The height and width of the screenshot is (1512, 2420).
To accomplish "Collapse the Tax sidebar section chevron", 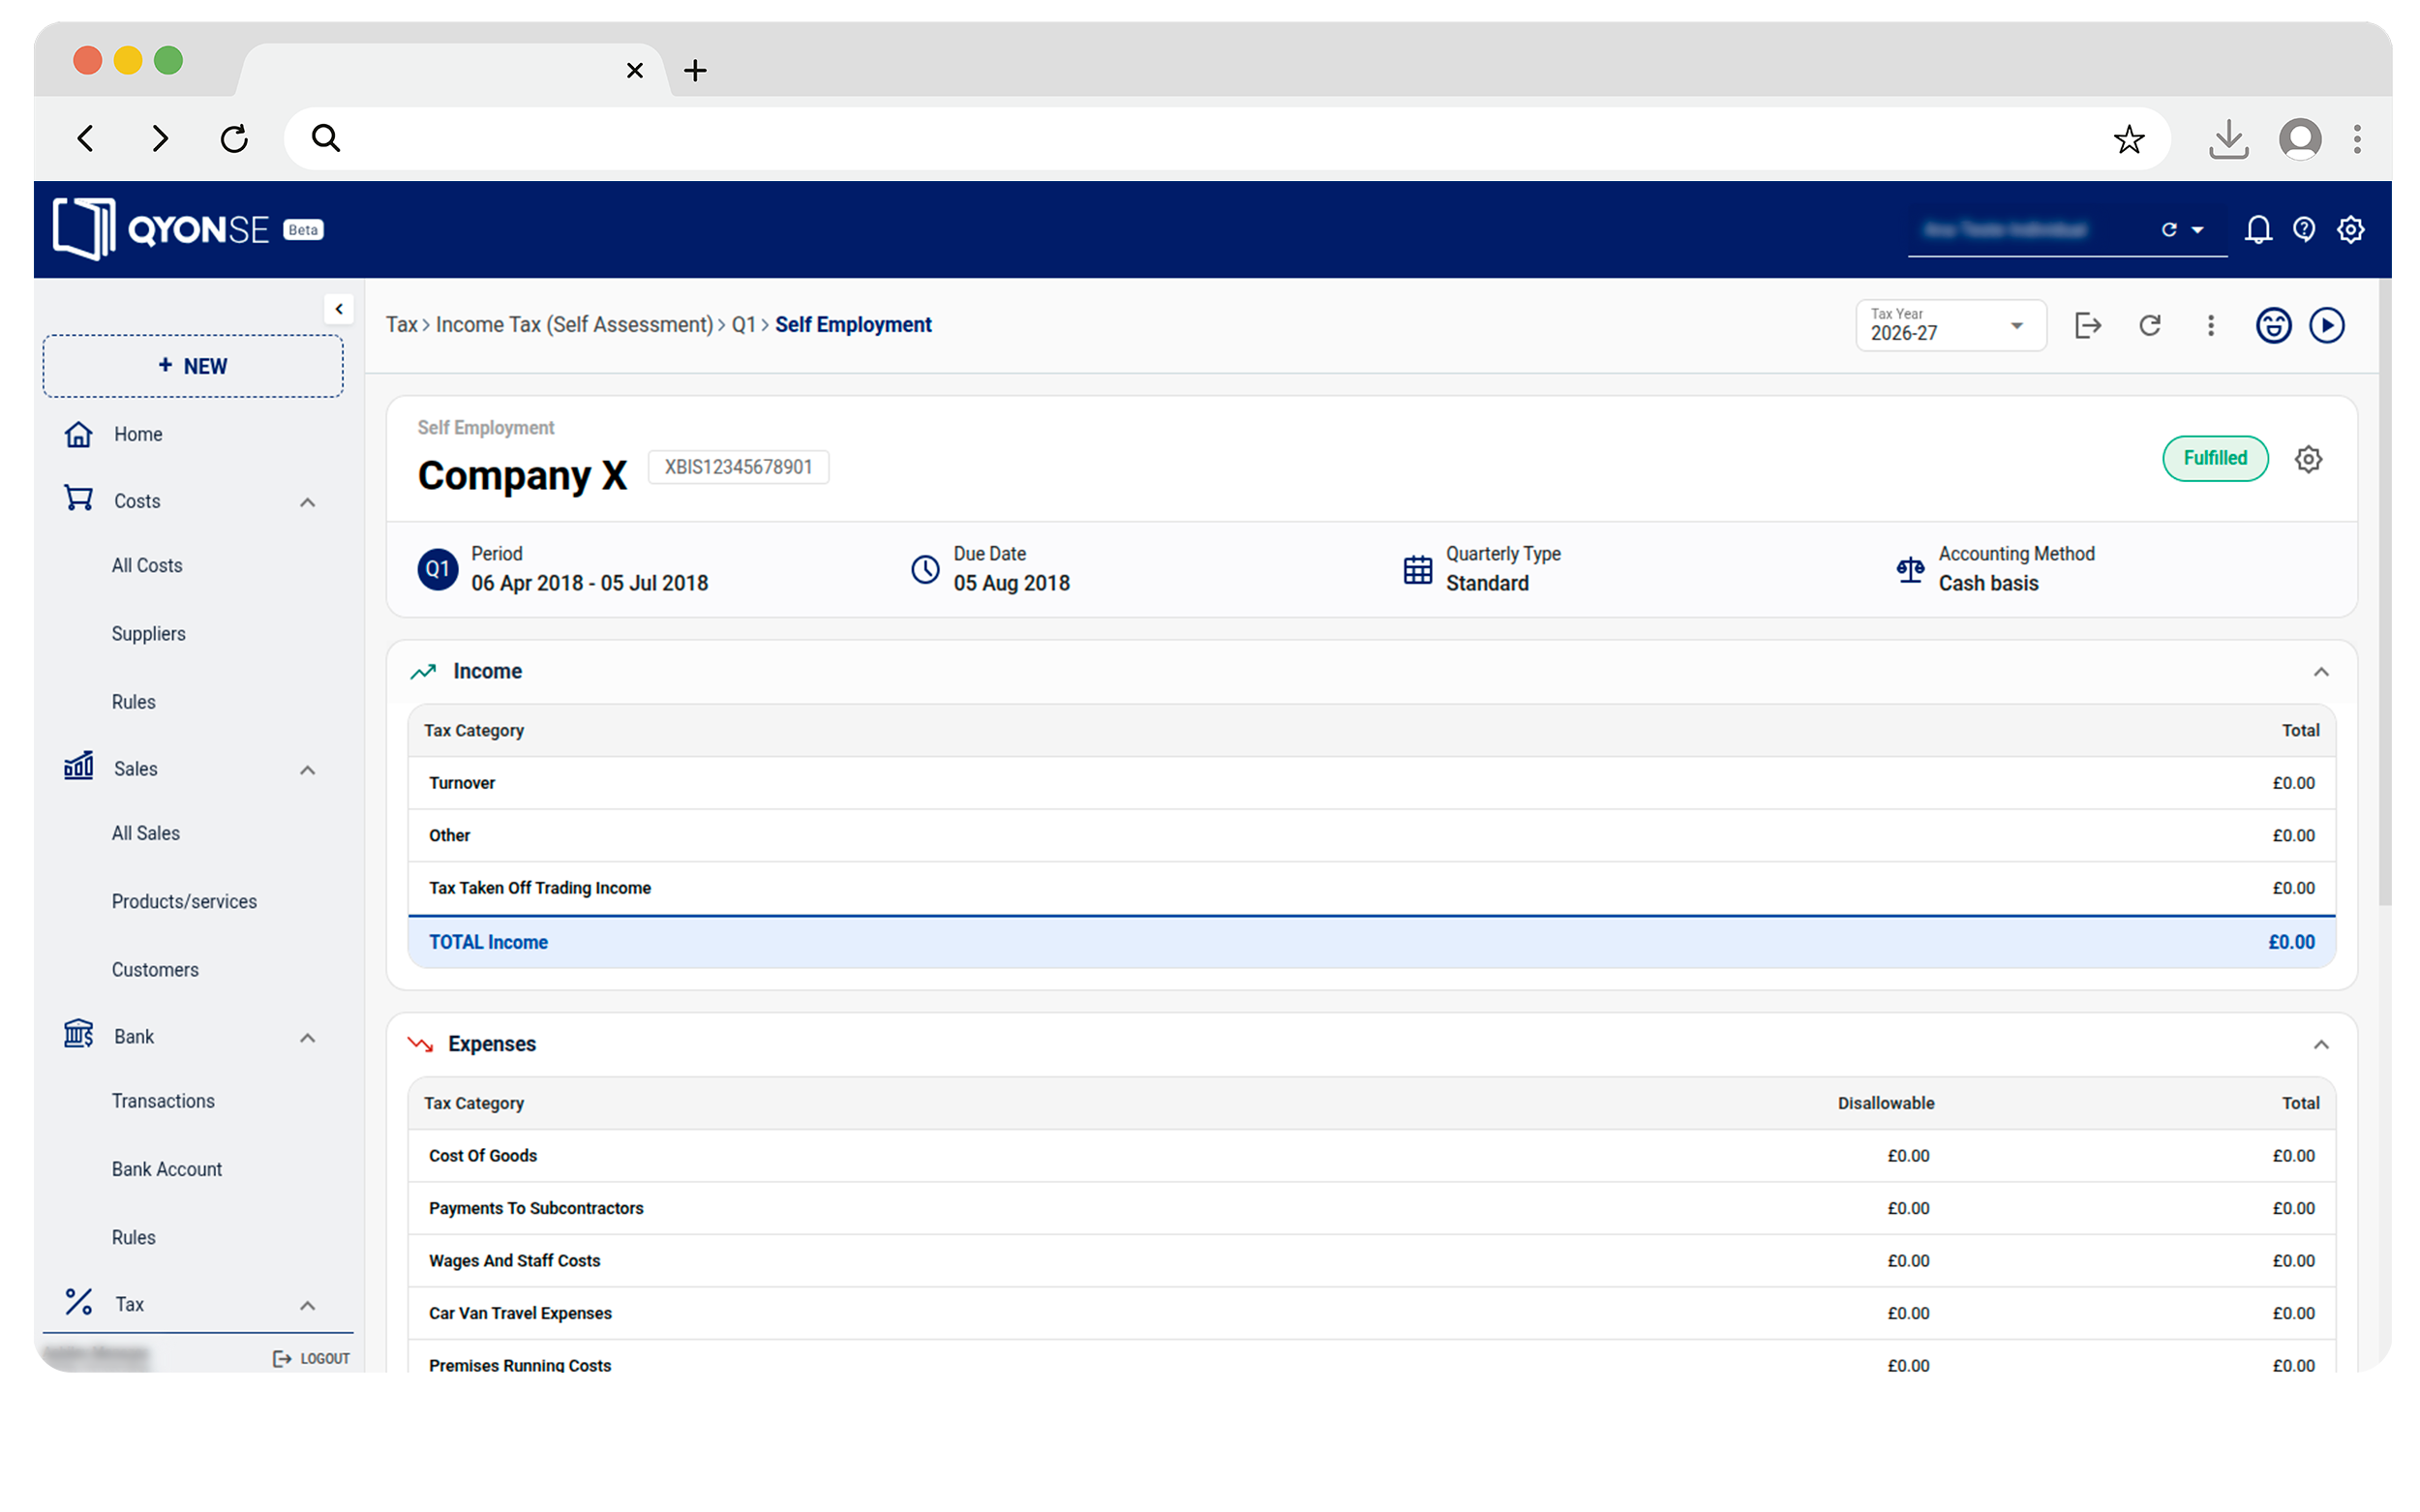I will pyautogui.click(x=308, y=1306).
